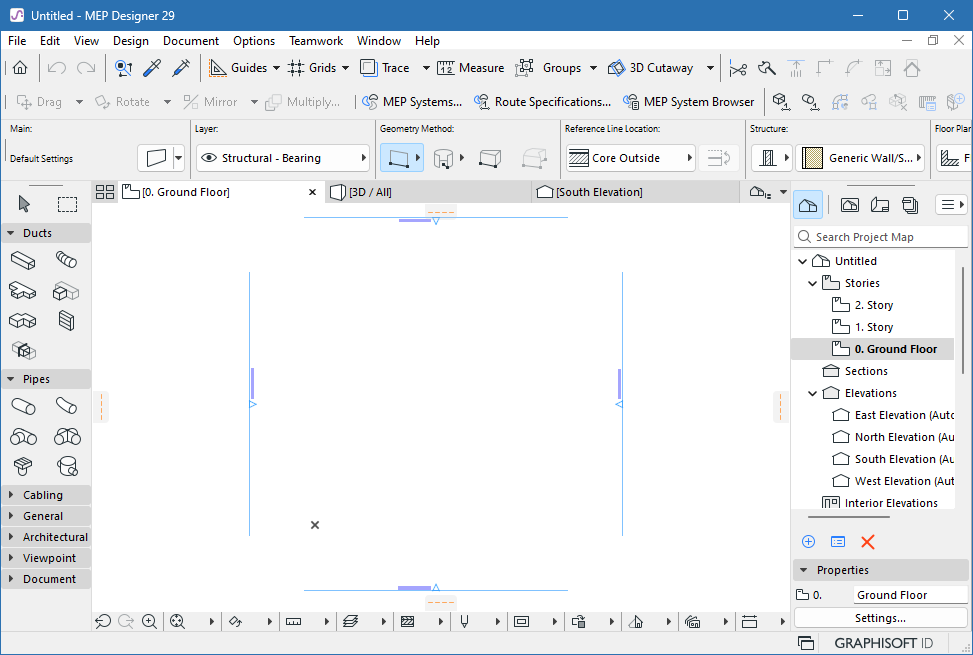Open the MEP System Browser
This screenshot has height=655, width=973.
[x=688, y=101]
